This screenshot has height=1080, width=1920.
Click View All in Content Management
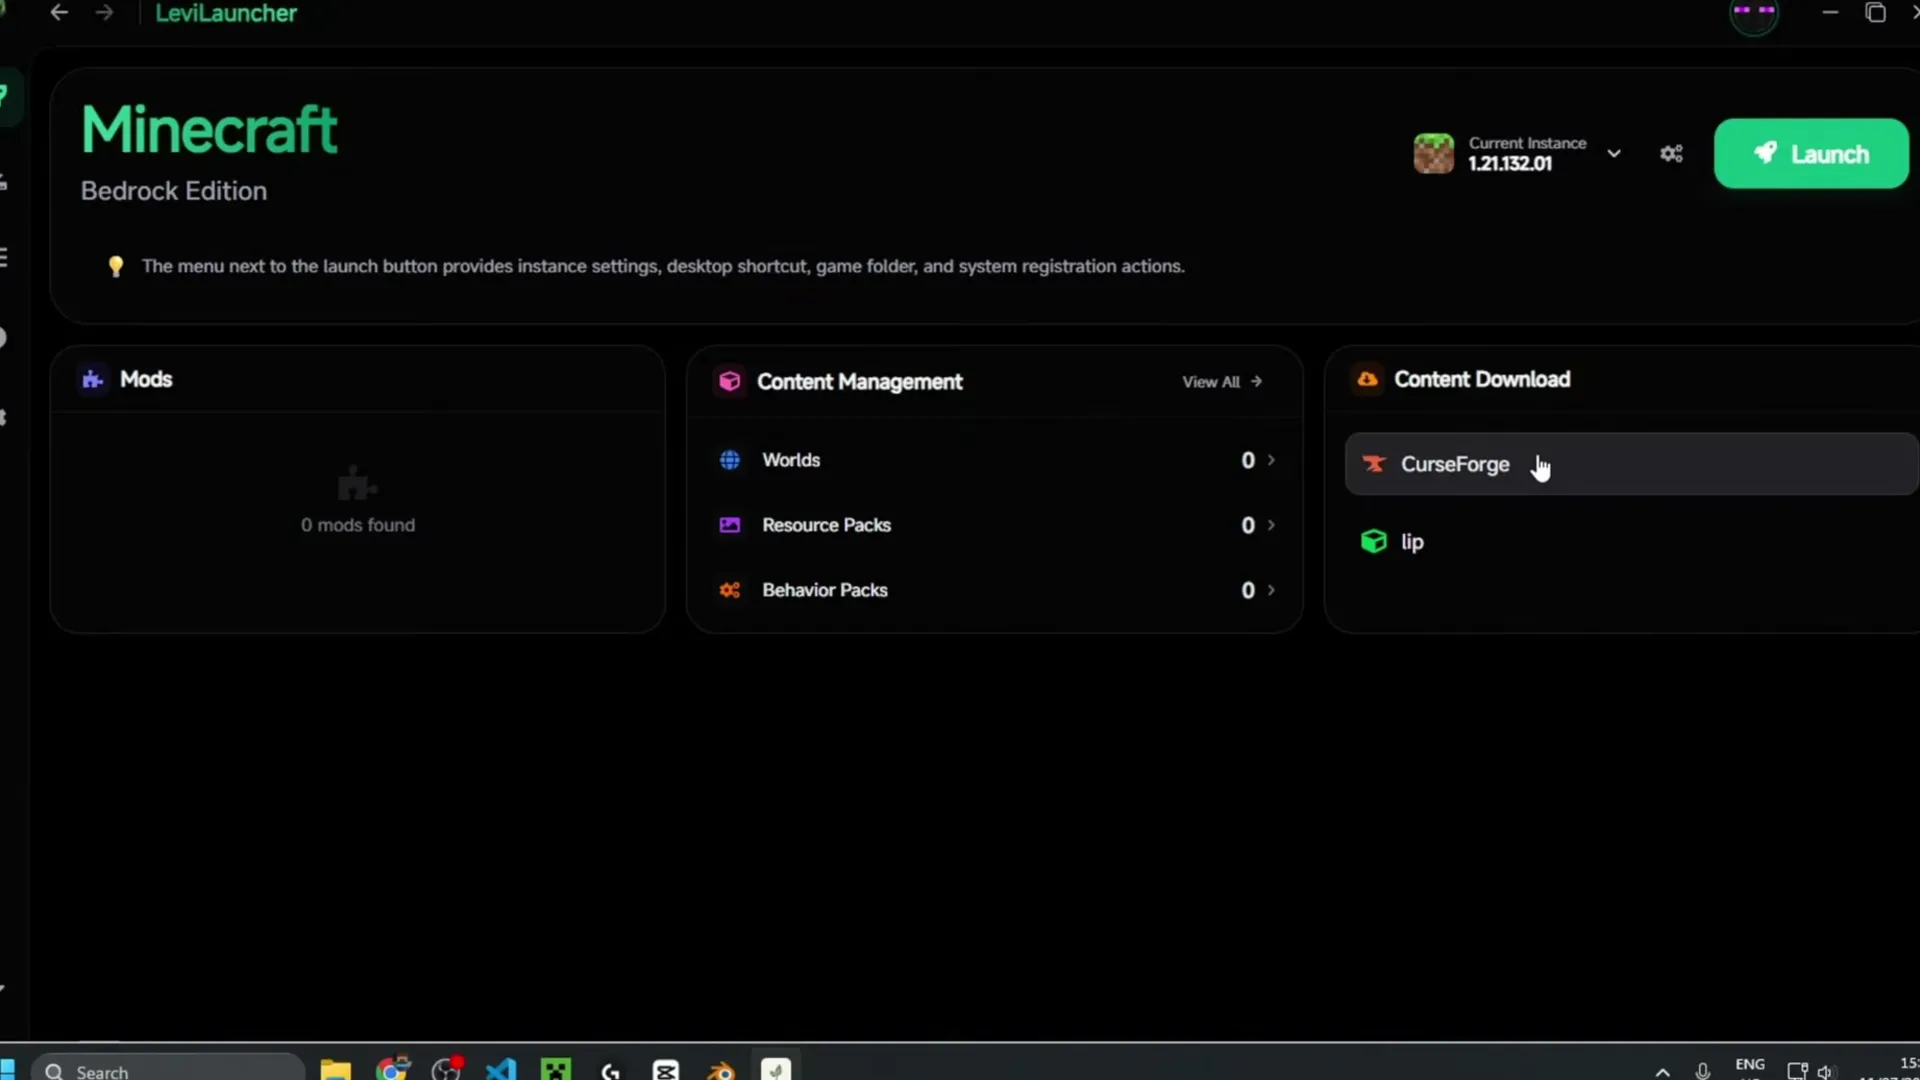point(1222,382)
